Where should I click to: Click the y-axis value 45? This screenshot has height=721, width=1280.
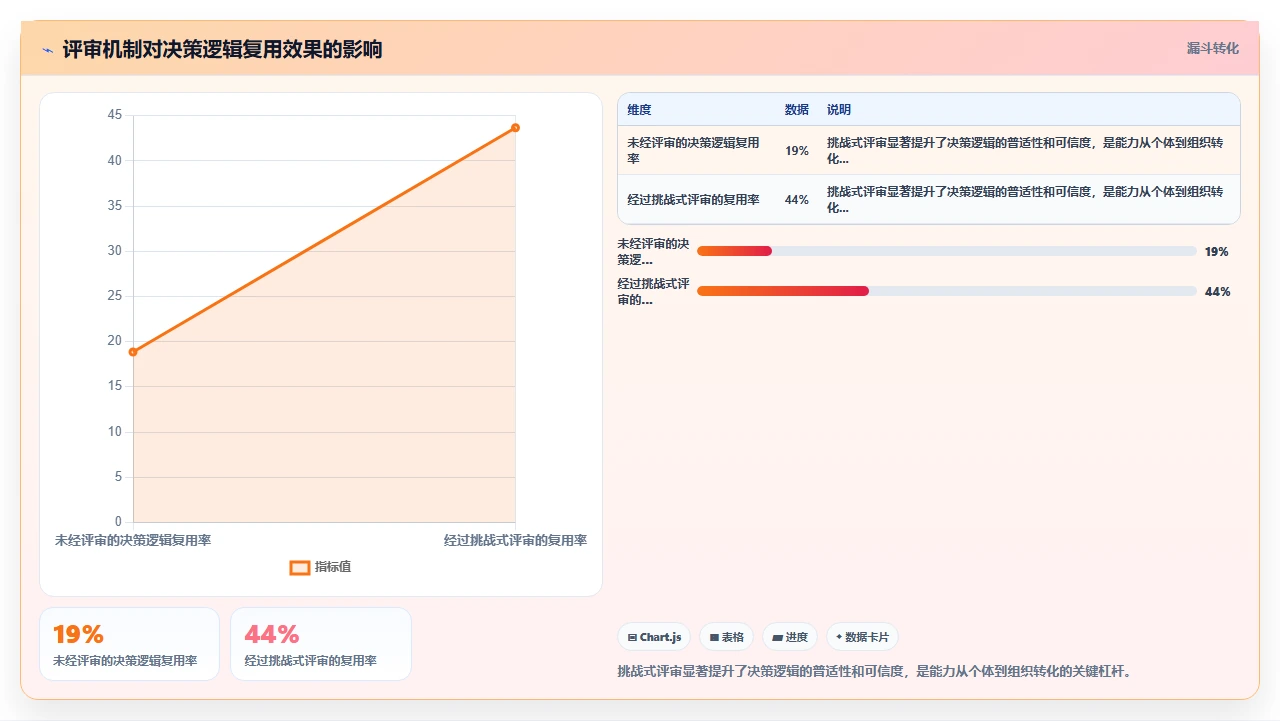pyautogui.click(x=115, y=115)
